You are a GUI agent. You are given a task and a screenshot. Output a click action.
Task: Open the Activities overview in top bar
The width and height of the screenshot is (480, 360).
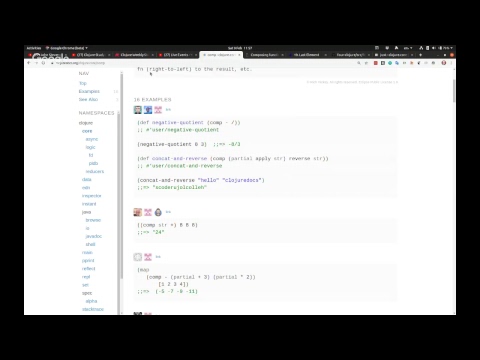point(34,48)
